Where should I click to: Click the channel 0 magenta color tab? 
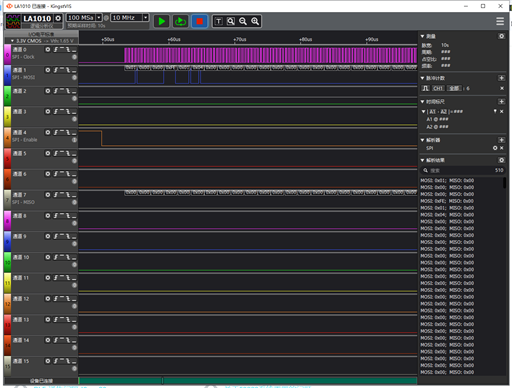coord(7,55)
